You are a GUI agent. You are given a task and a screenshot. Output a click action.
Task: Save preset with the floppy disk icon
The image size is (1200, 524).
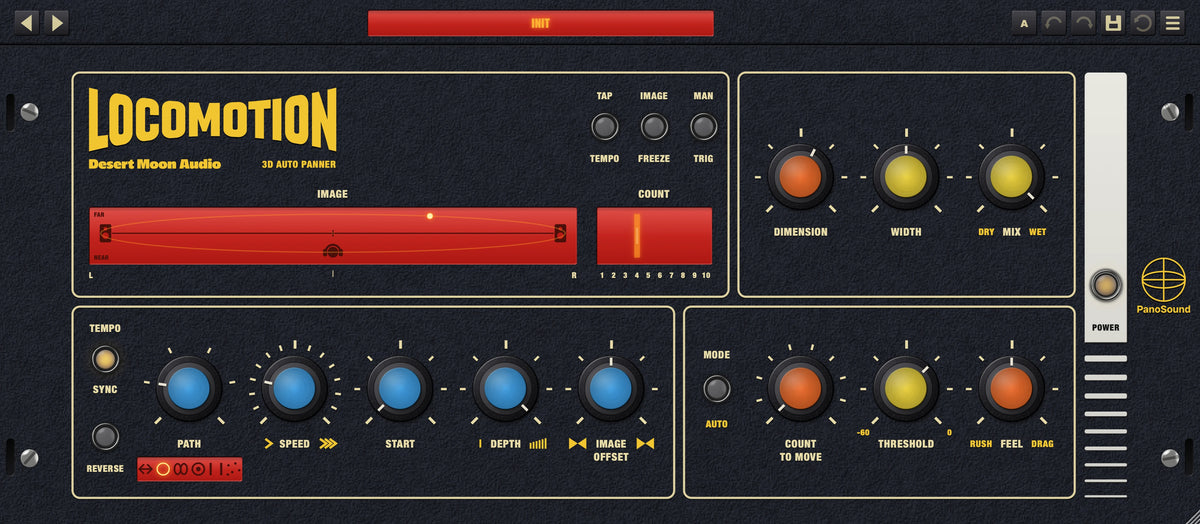click(1112, 22)
